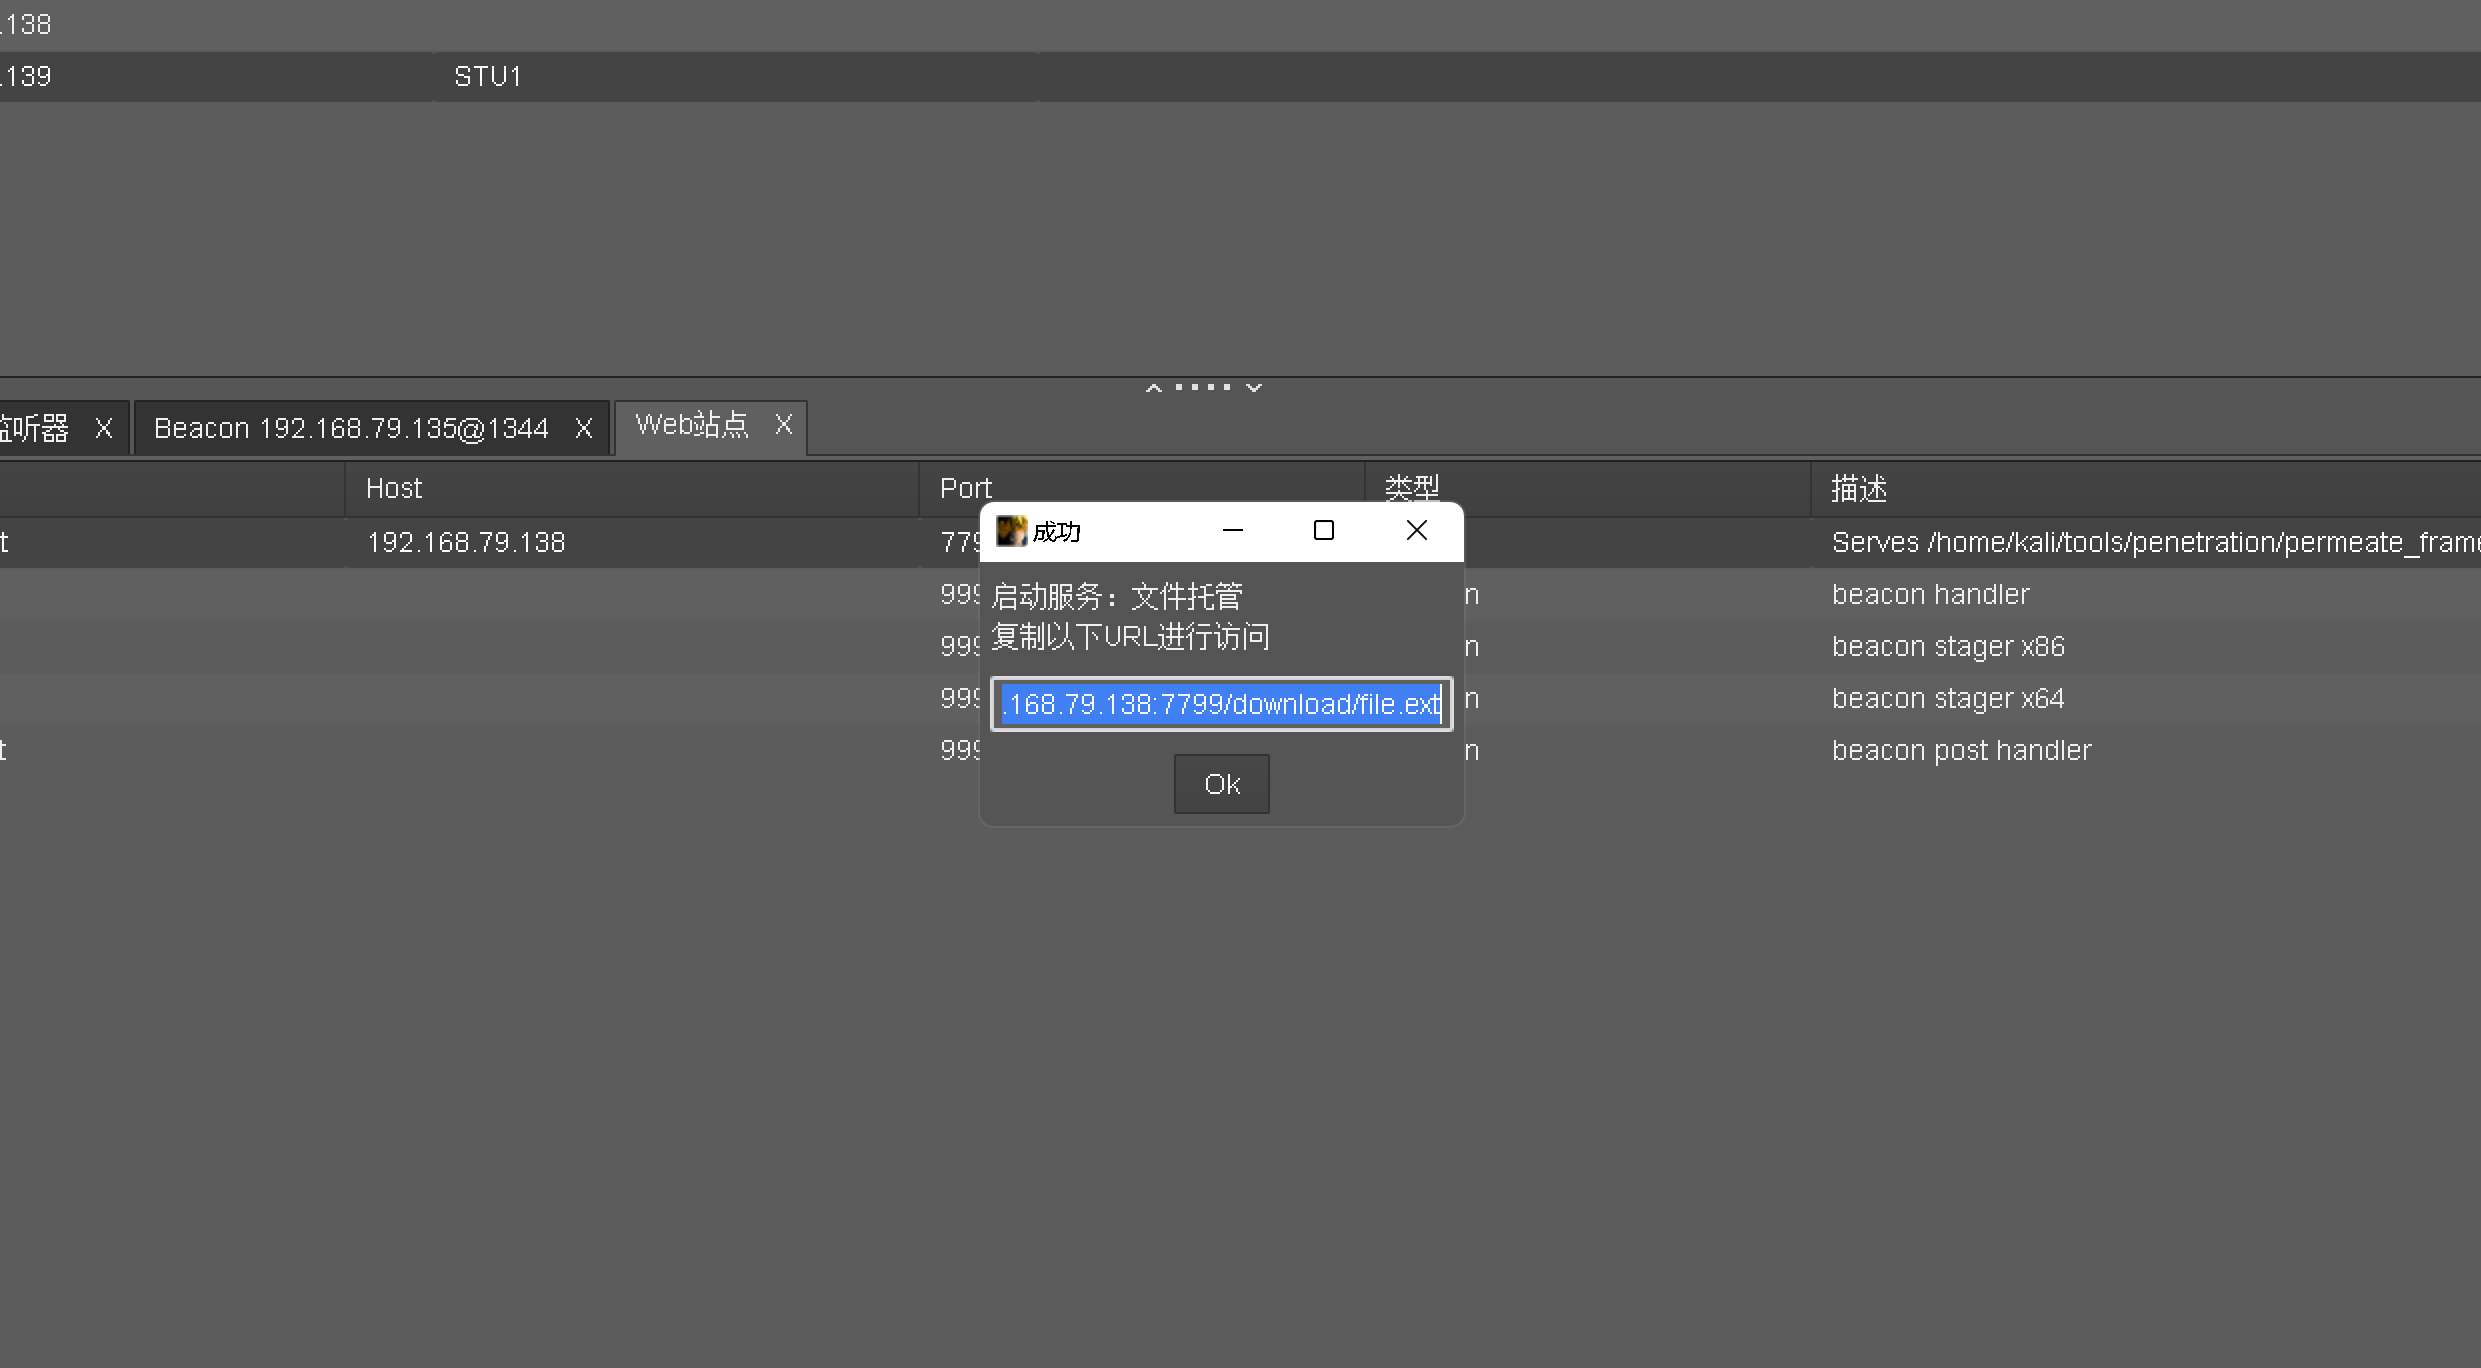Select the Web站点 tab

(x=691, y=425)
